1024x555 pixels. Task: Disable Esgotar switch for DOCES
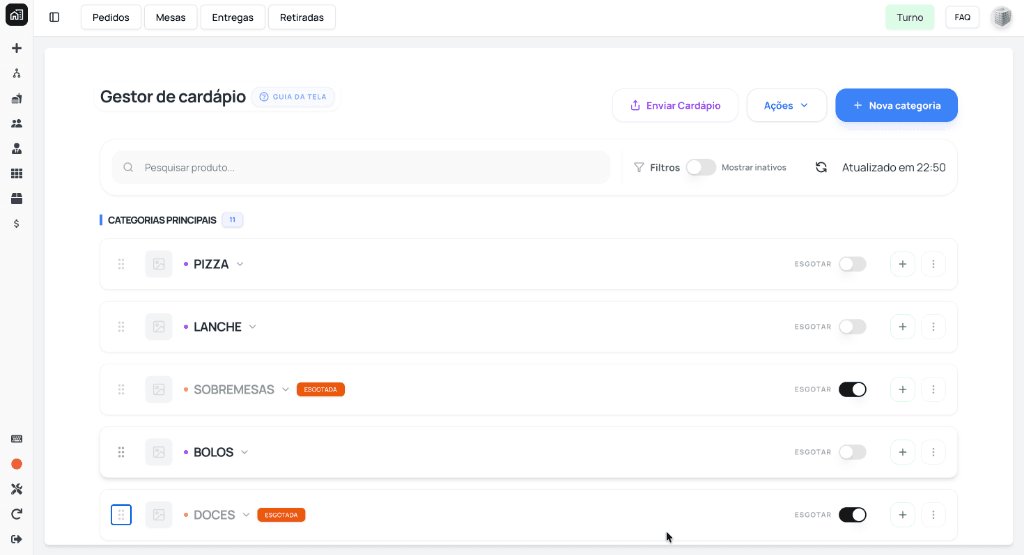(852, 515)
